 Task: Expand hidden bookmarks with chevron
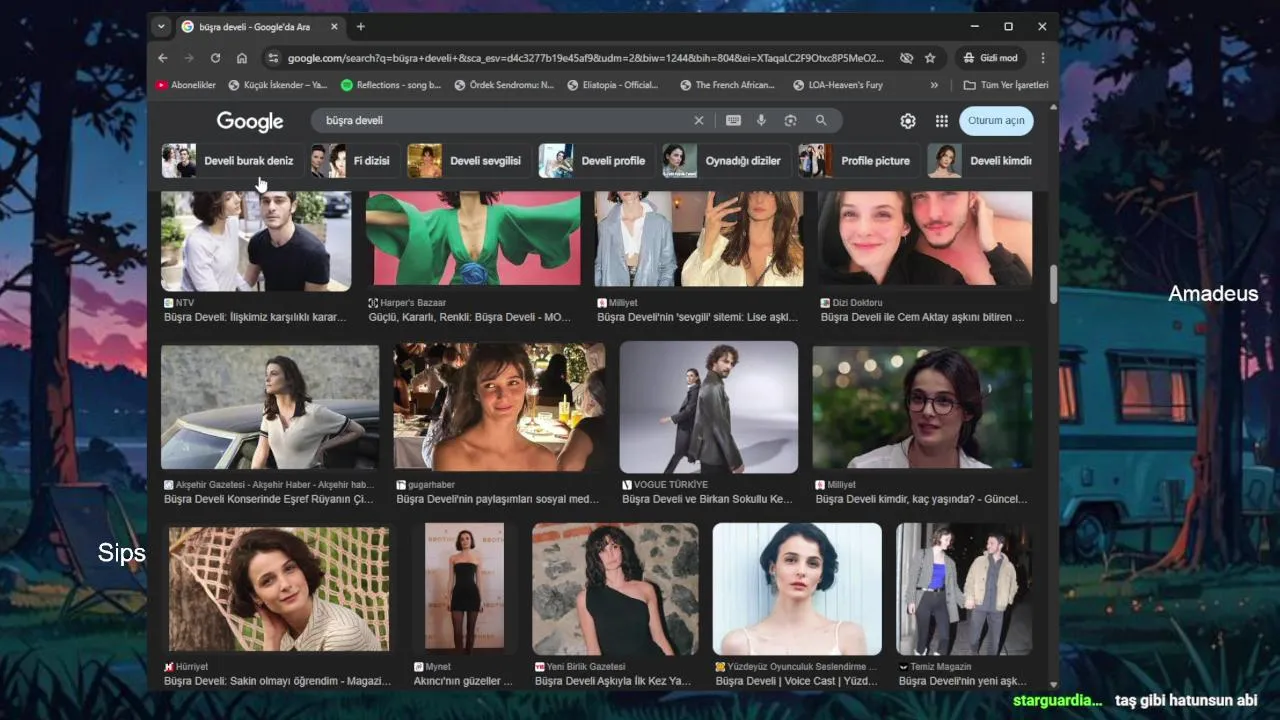pos(934,85)
